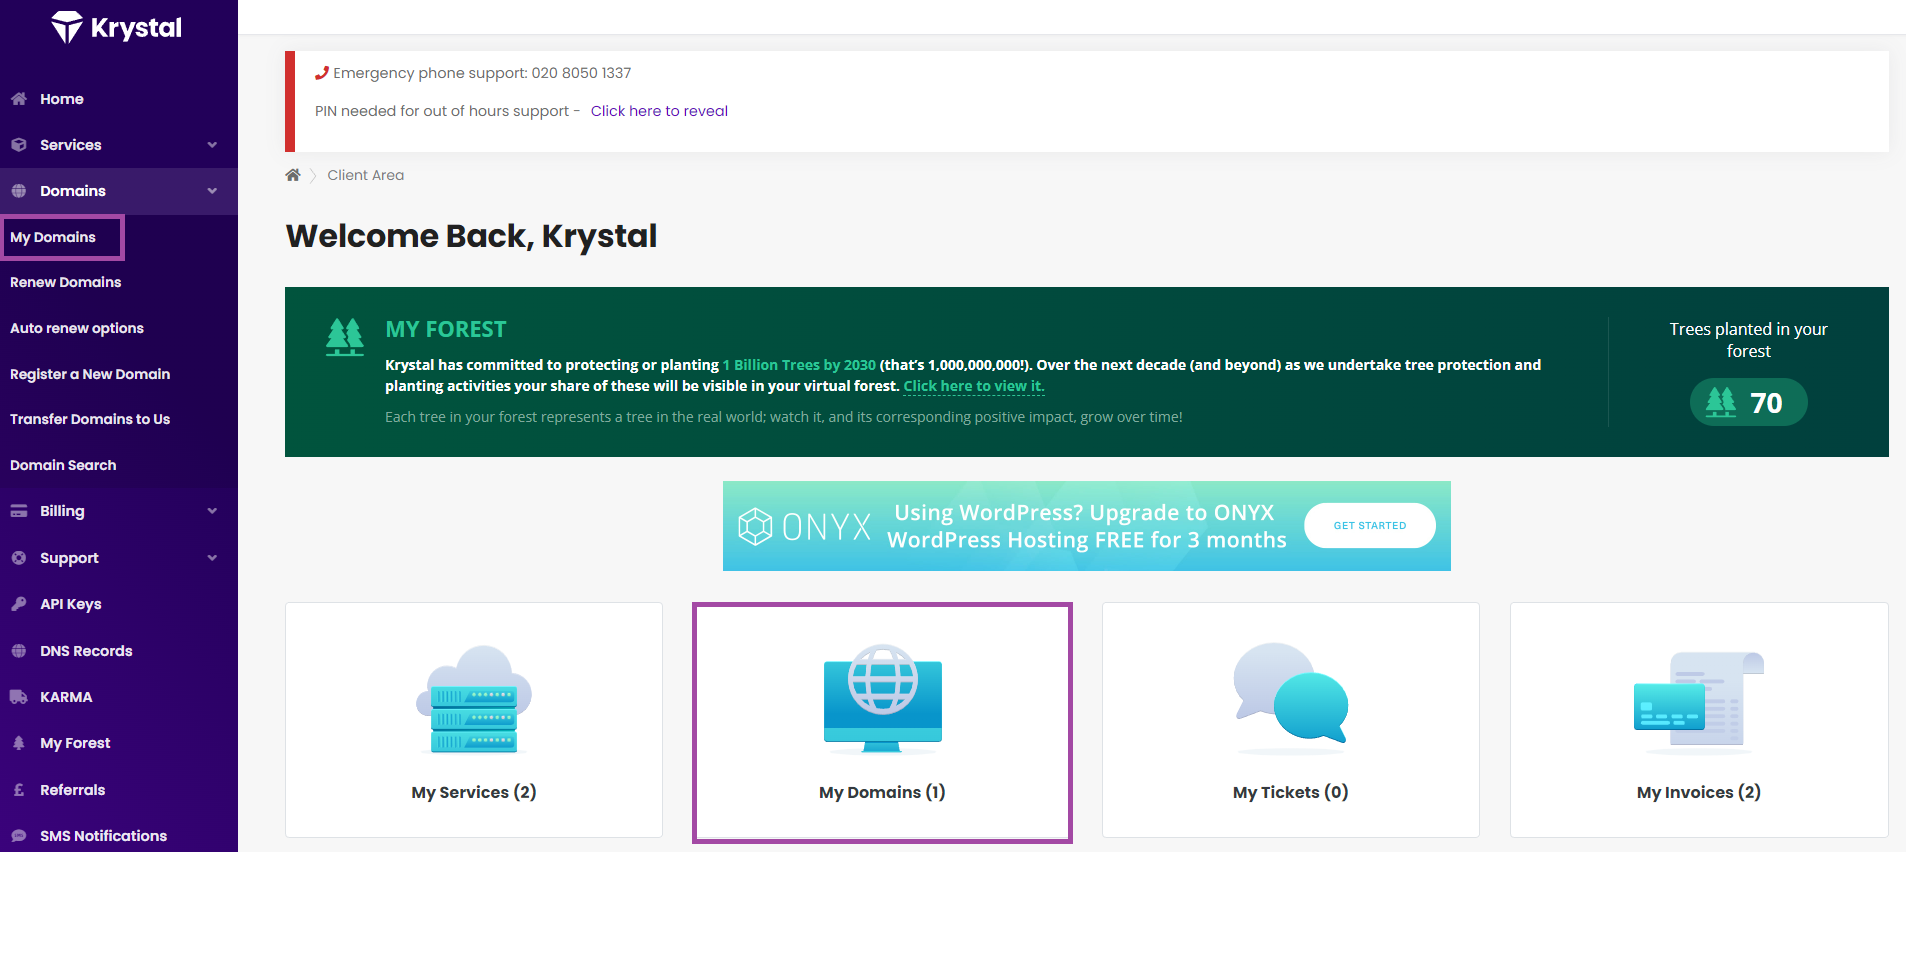This screenshot has width=1906, height=976.
Task: Click the 'Click here to reveal' PIN link
Action: coord(659,111)
